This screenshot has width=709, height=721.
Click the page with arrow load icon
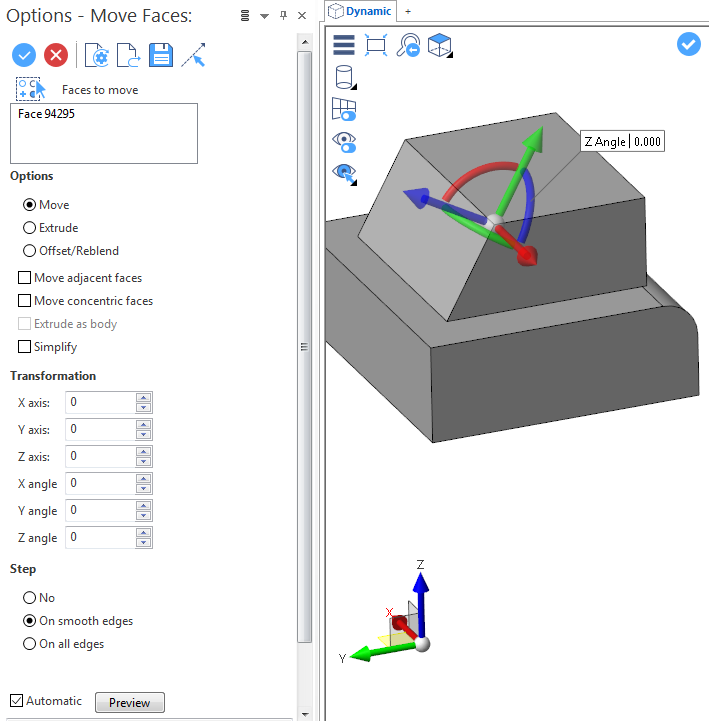[129, 55]
